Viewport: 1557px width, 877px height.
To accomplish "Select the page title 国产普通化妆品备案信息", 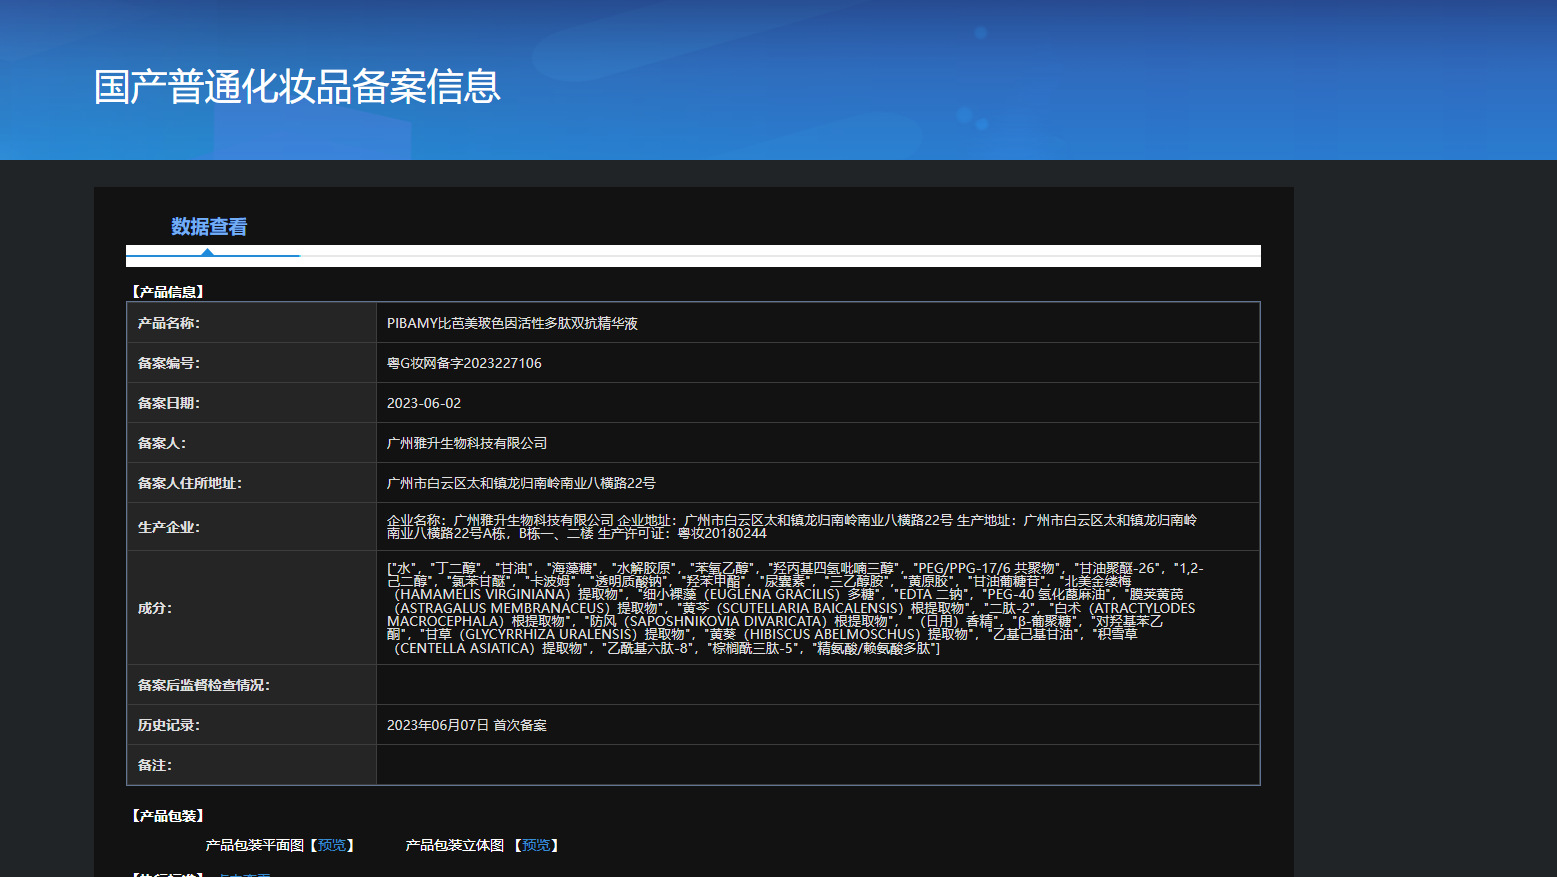I will tap(297, 87).
